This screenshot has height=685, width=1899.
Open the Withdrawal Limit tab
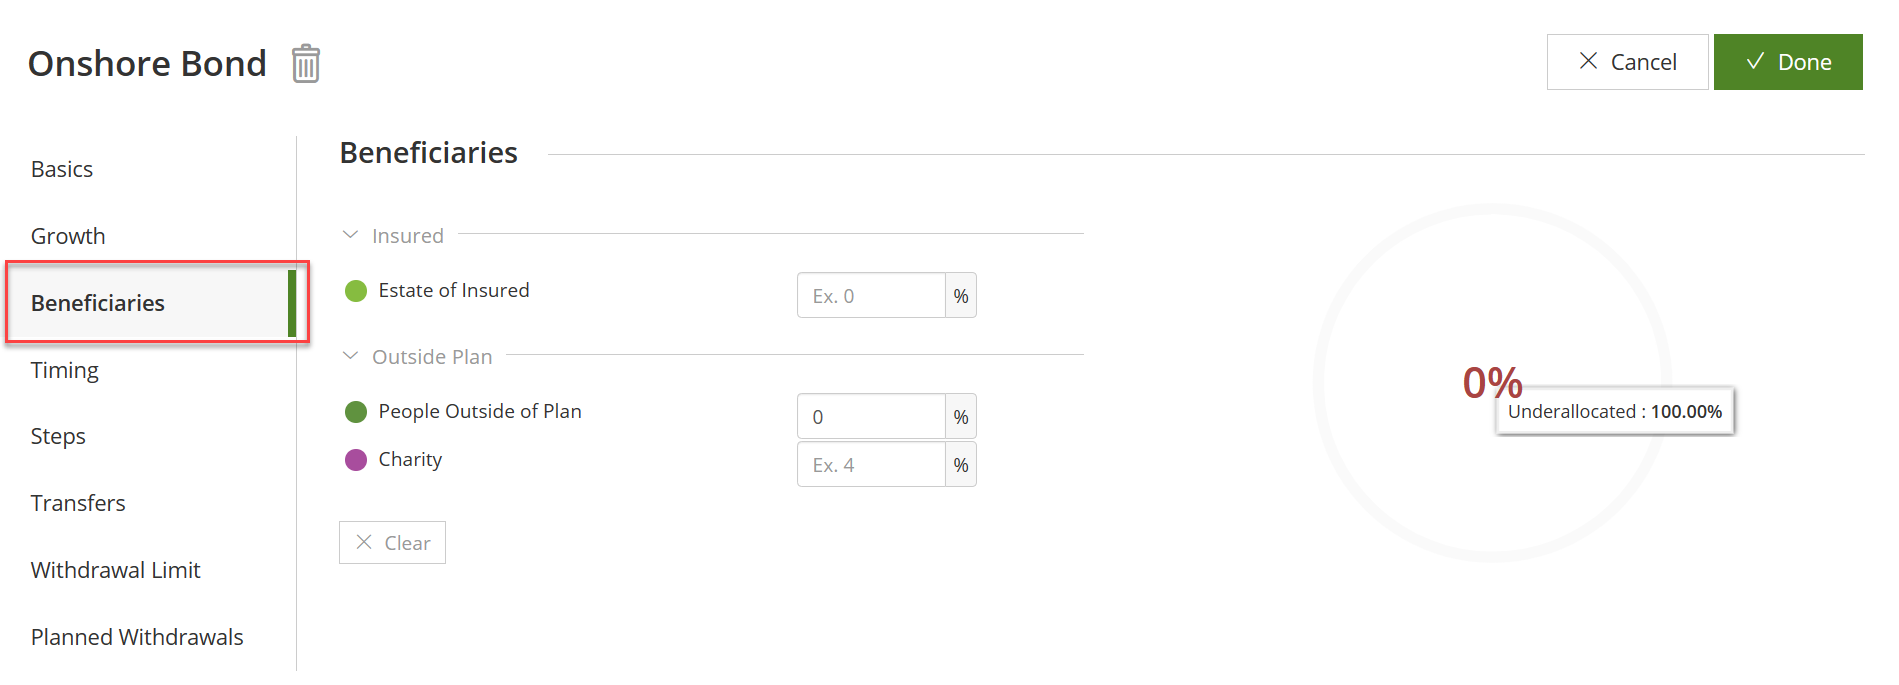(x=116, y=571)
